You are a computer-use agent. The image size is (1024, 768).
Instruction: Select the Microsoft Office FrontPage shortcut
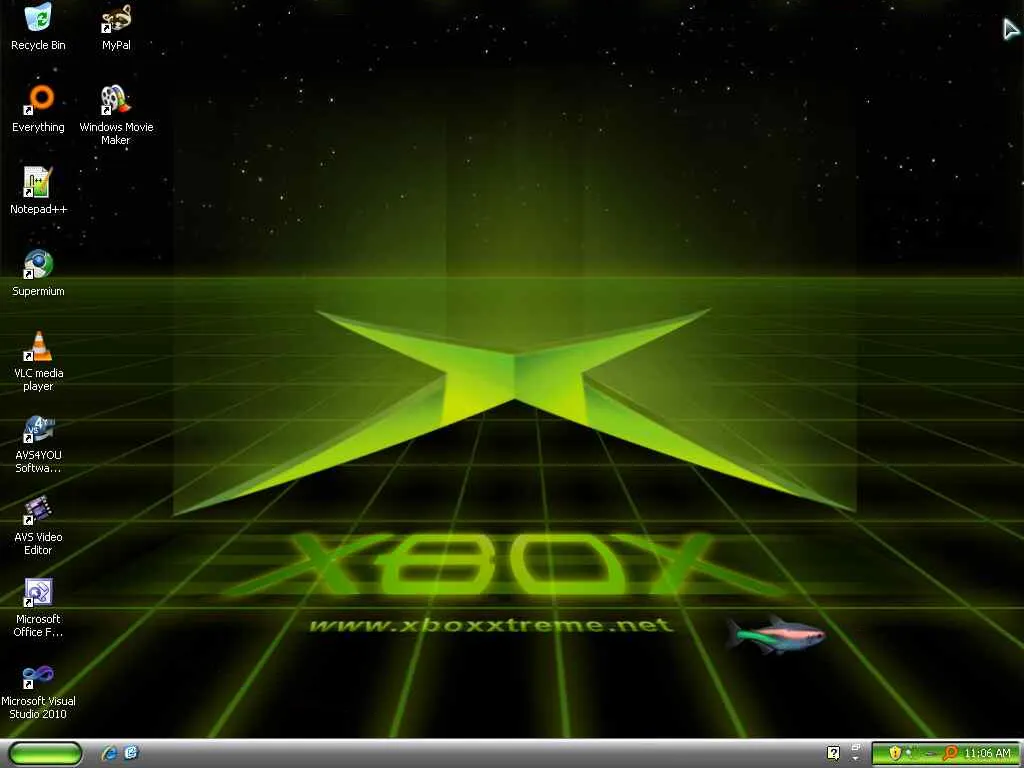(x=39, y=608)
